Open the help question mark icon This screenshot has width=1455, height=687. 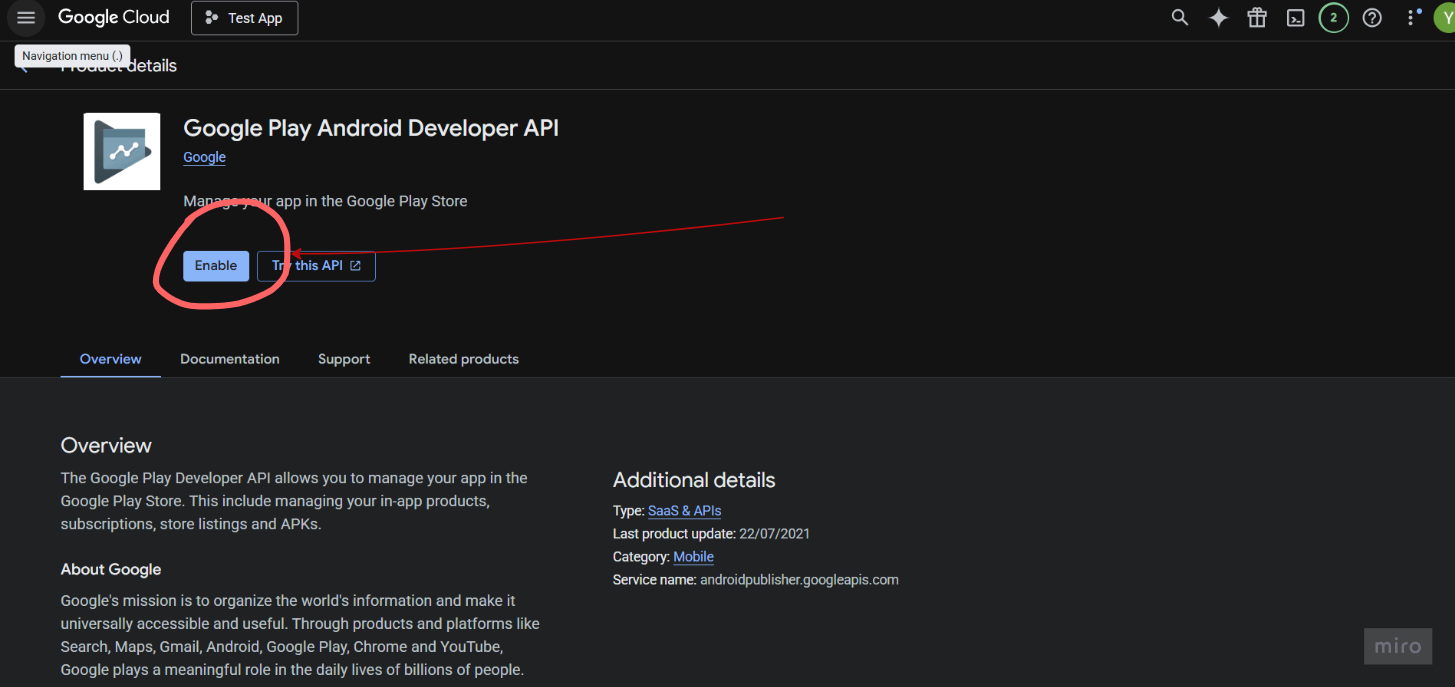1372,18
